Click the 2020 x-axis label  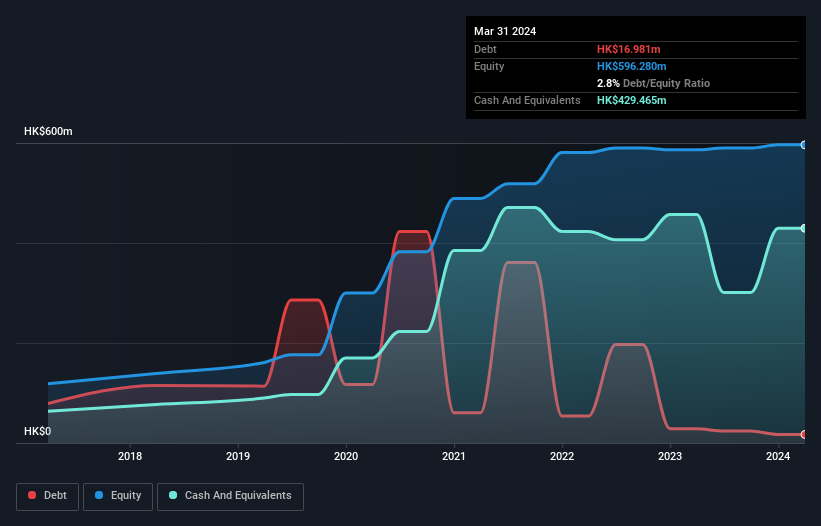pyautogui.click(x=346, y=456)
